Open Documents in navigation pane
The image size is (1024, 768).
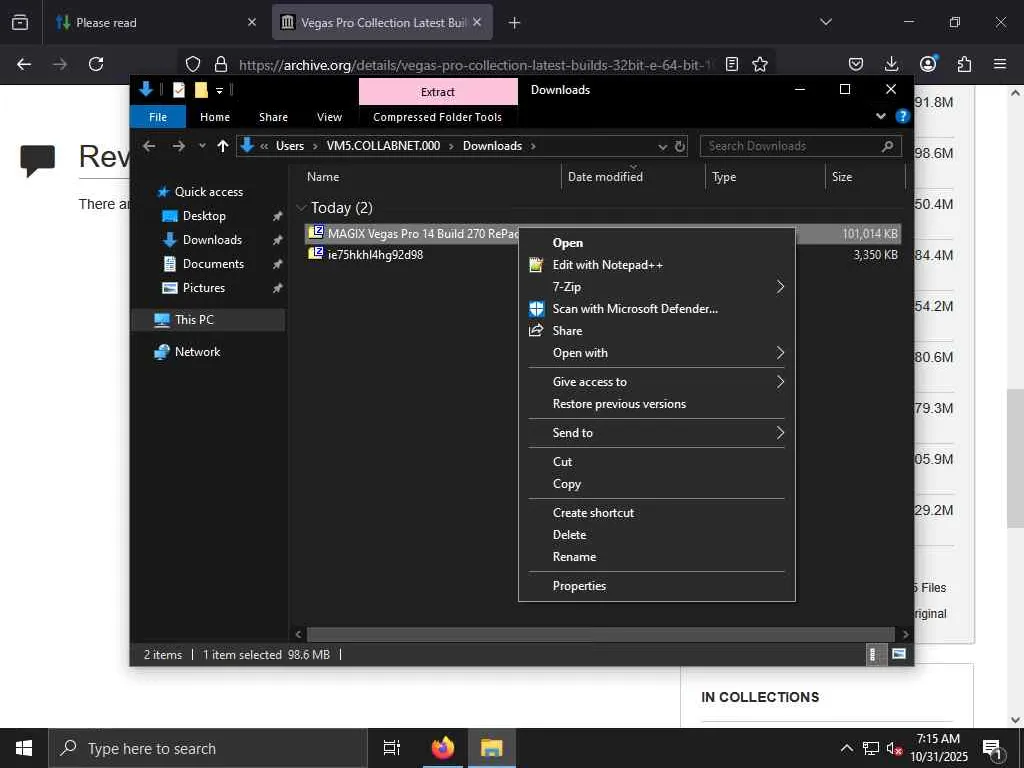click(213, 264)
